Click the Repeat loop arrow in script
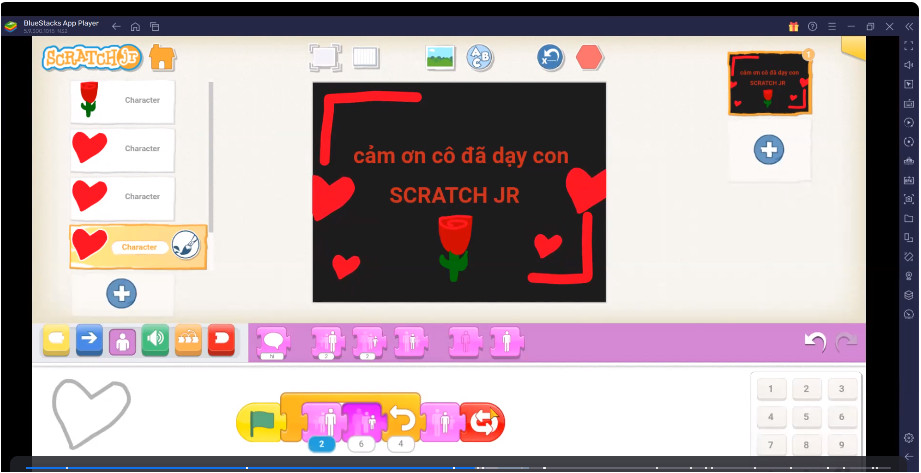 (402, 420)
